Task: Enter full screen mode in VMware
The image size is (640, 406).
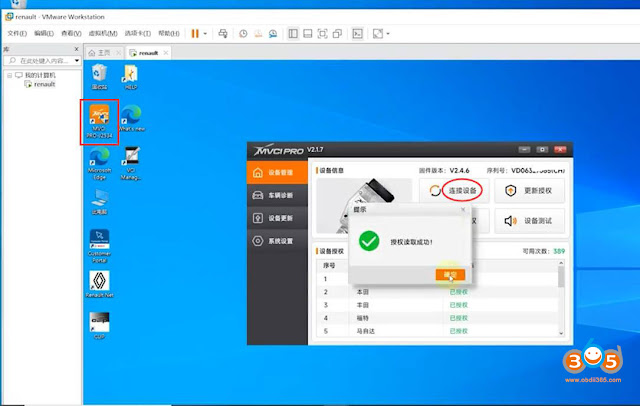Action: [x=322, y=33]
